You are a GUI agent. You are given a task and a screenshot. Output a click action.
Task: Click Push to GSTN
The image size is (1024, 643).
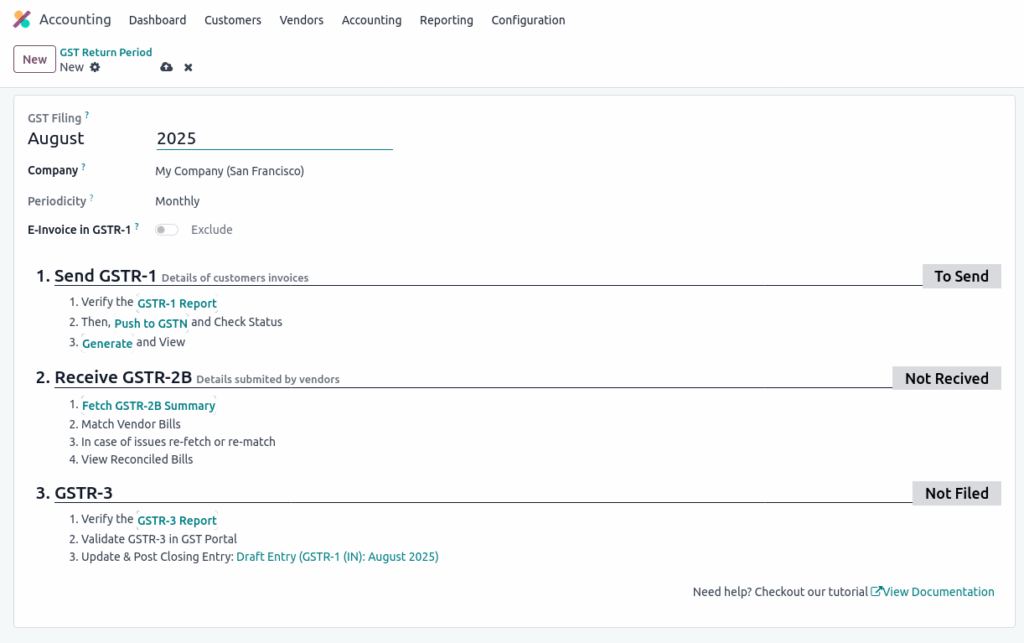(151, 323)
